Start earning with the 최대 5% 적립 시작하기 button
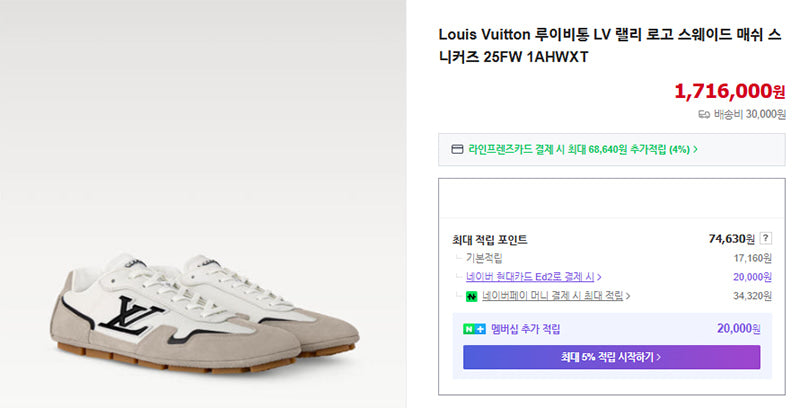The height and width of the screenshot is (408, 800). (x=611, y=357)
